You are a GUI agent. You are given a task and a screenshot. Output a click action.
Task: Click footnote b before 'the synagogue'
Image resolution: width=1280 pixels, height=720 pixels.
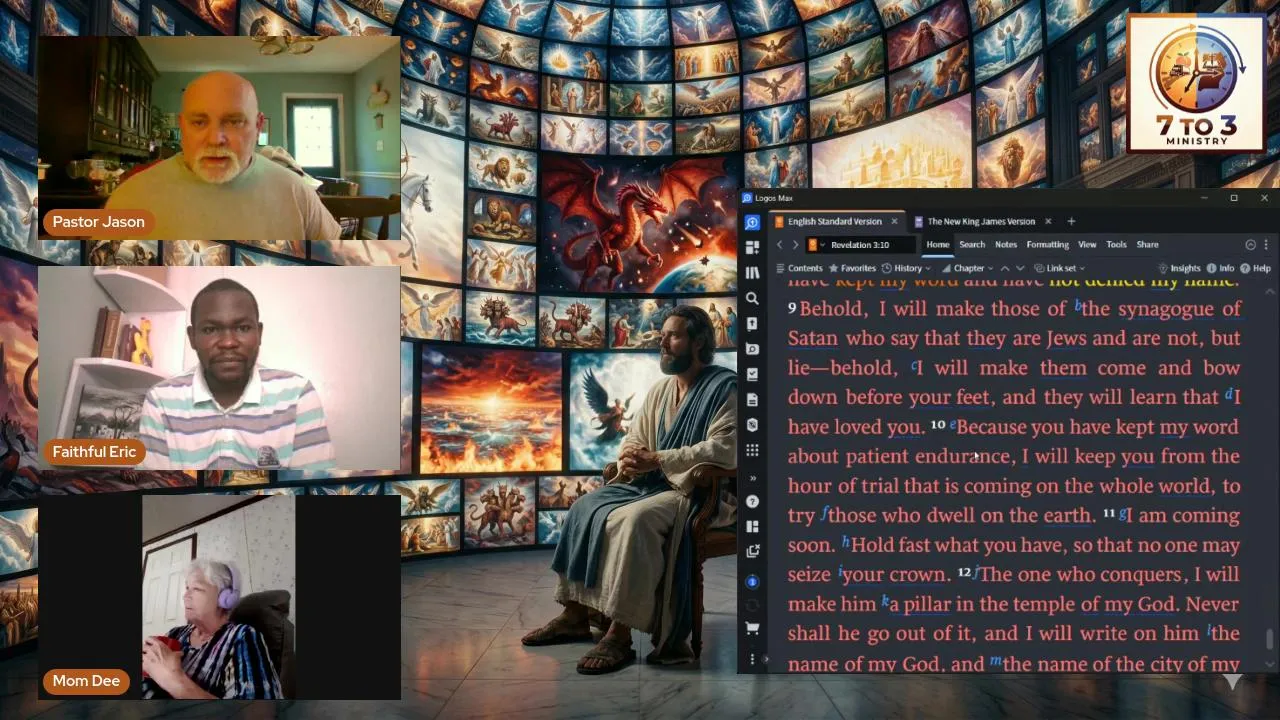(1078, 306)
